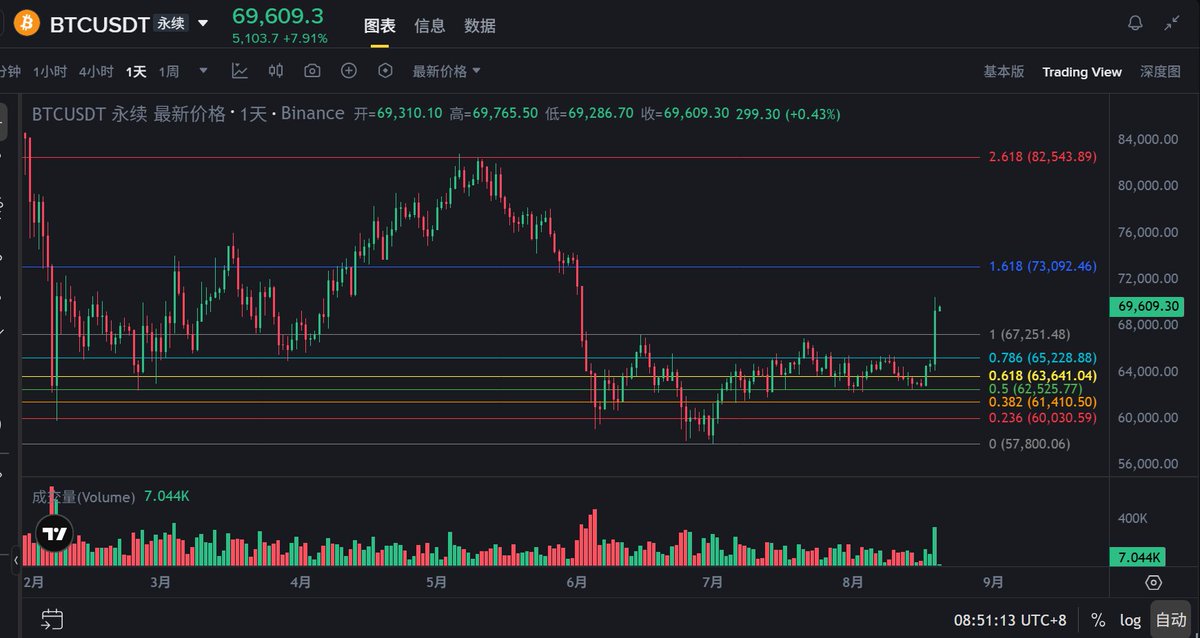Toggle 自动 auto scale button
This screenshot has height=638, width=1200.
click(1171, 620)
